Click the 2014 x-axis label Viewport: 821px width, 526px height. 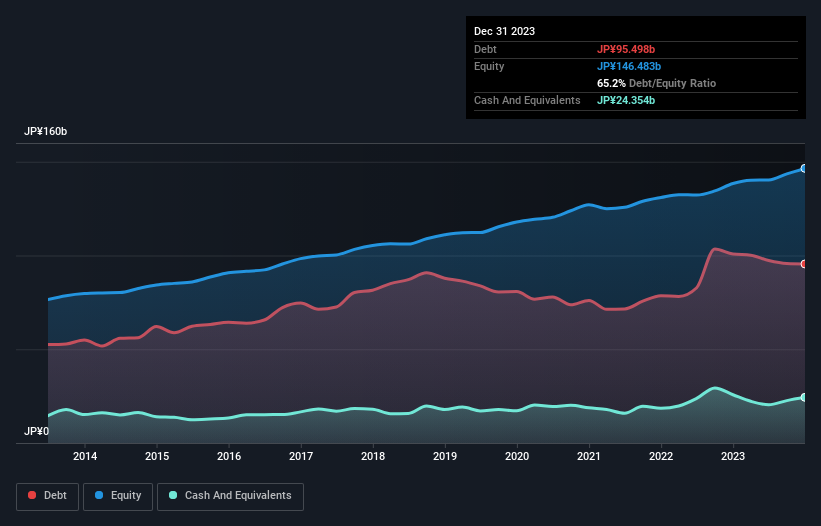(x=85, y=456)
